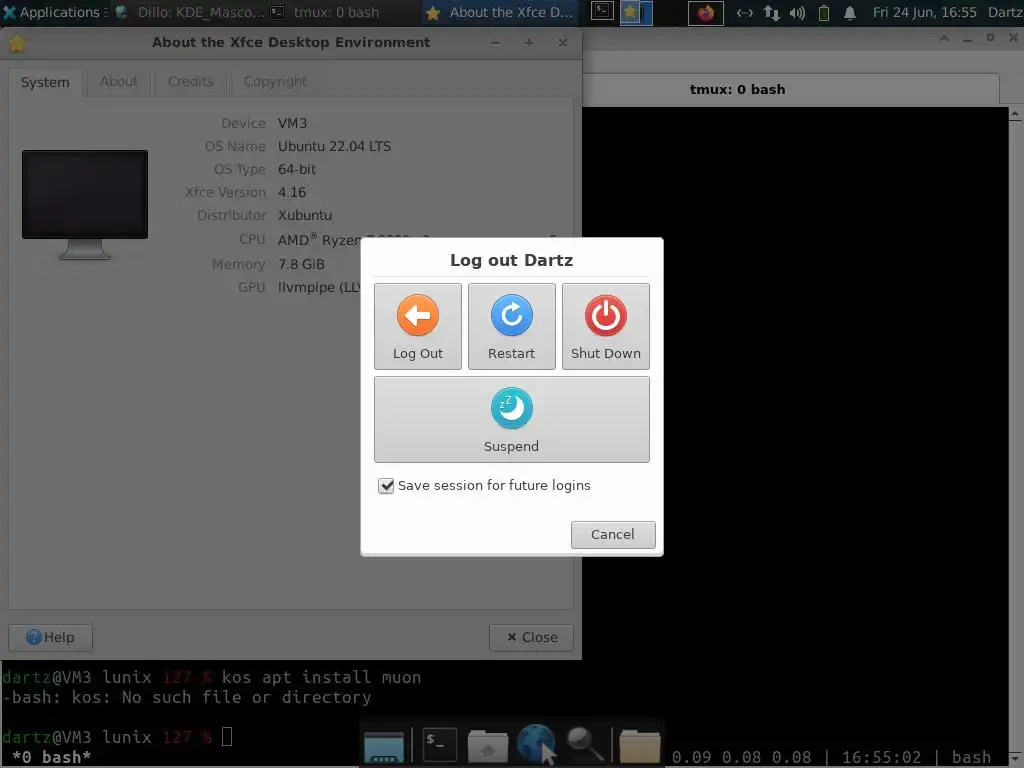
Task: Click Show Desktop icon in bottom dock
Action: (x=384, y=746)
